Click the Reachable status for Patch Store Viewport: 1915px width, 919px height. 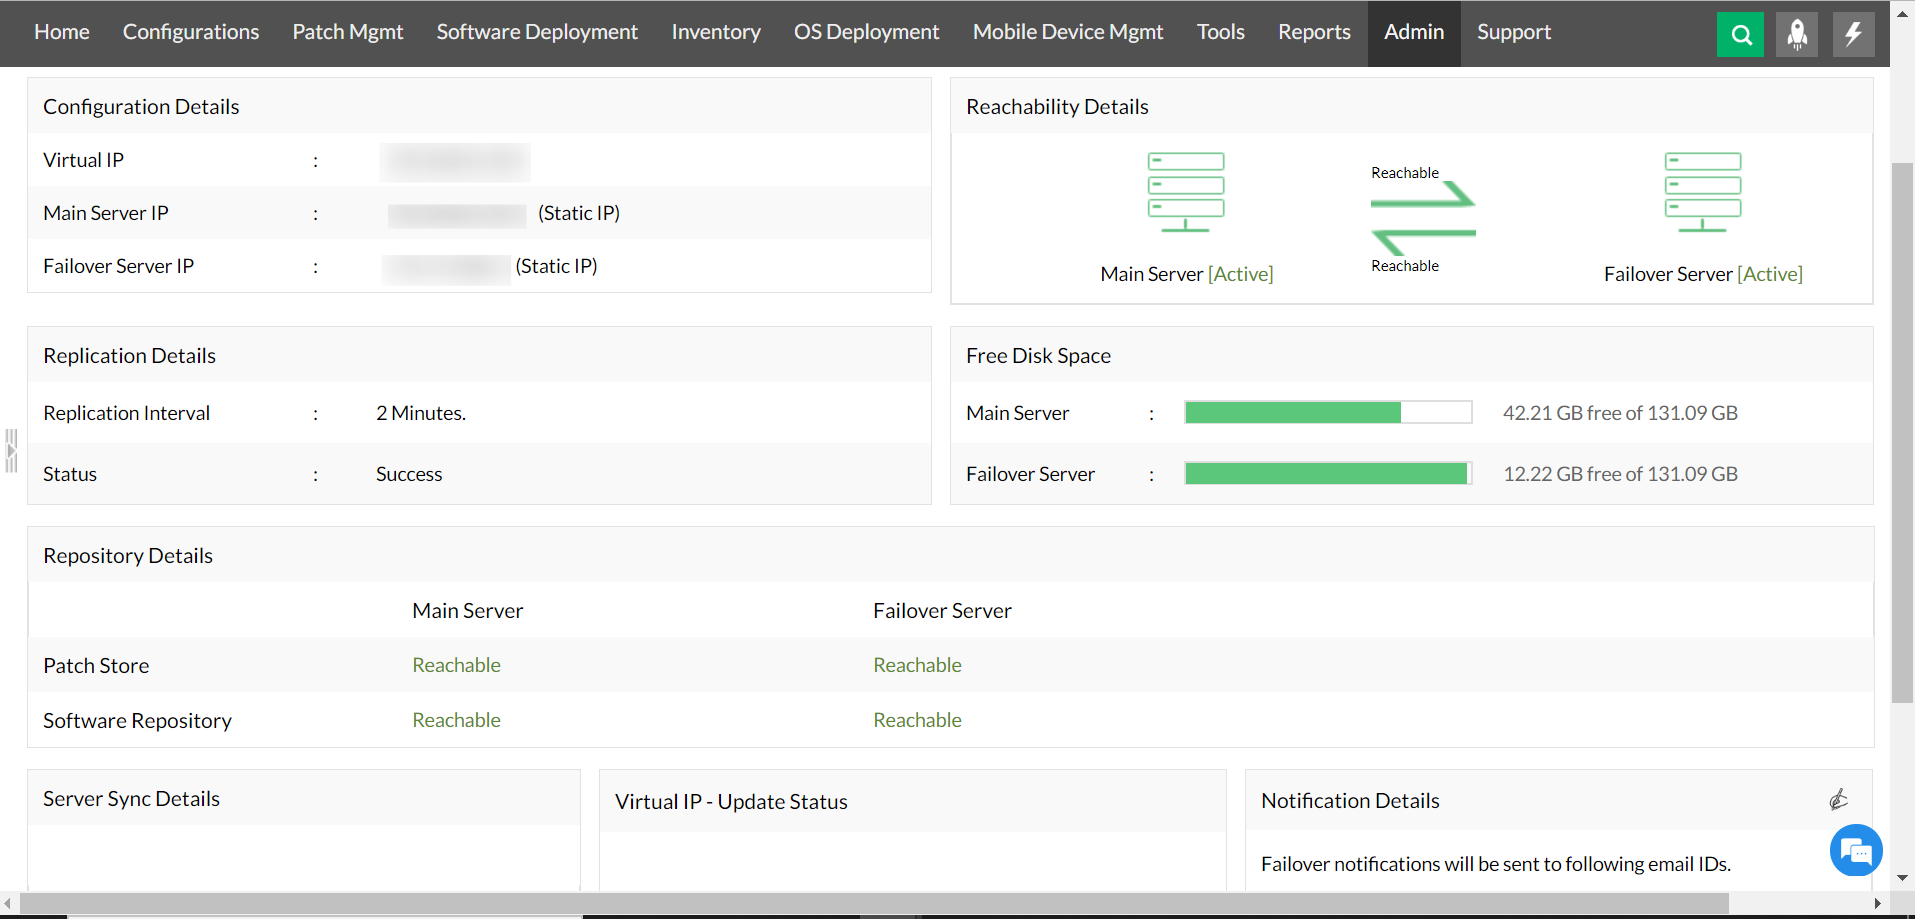pyautogui.click(x=456, y=665)
